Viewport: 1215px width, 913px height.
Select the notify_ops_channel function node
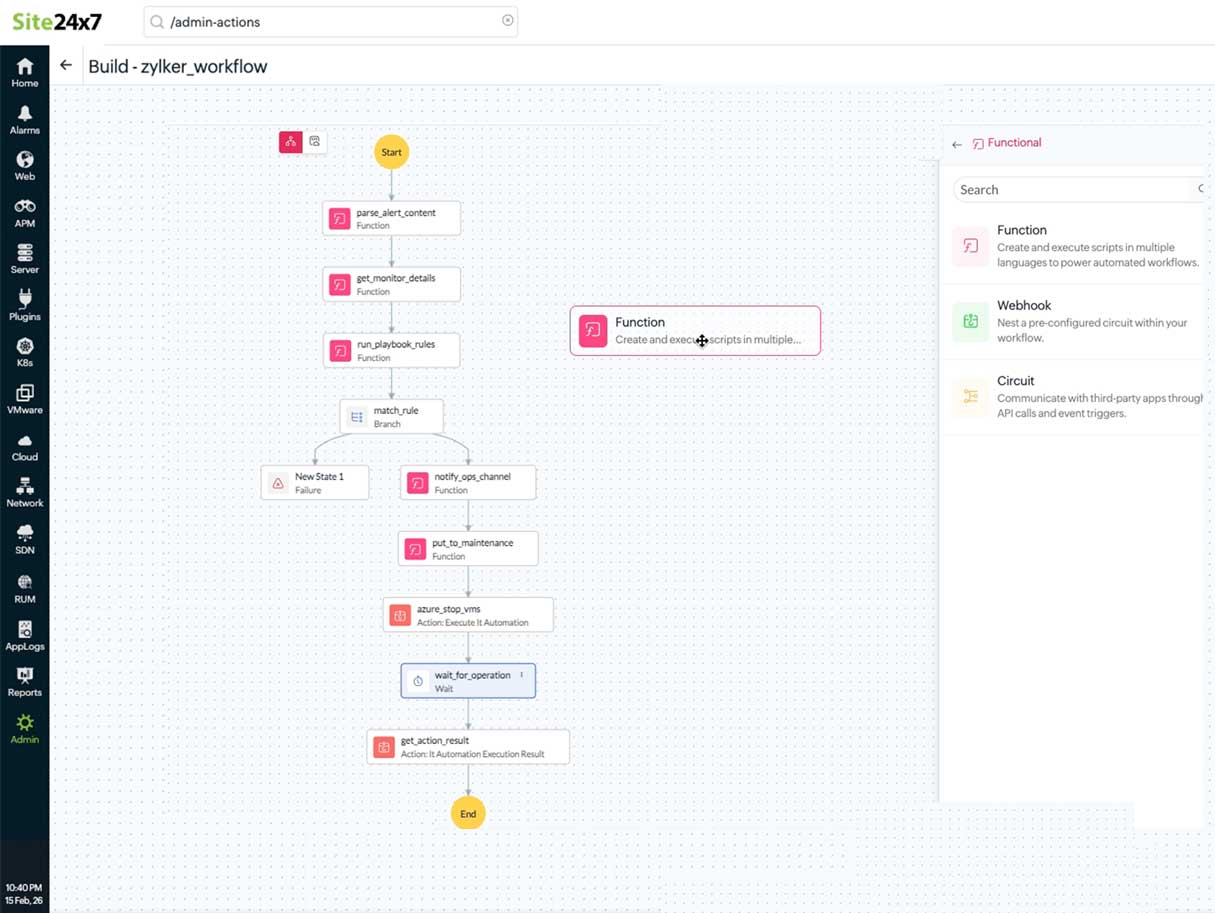point(467,482)
